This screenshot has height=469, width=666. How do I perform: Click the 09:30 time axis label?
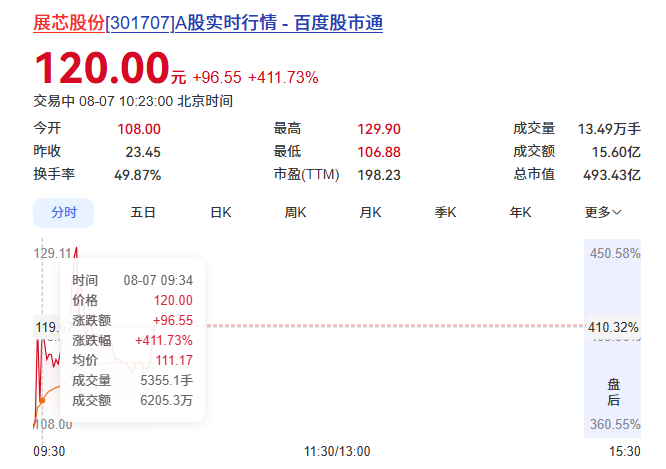[x=49, y=451]
